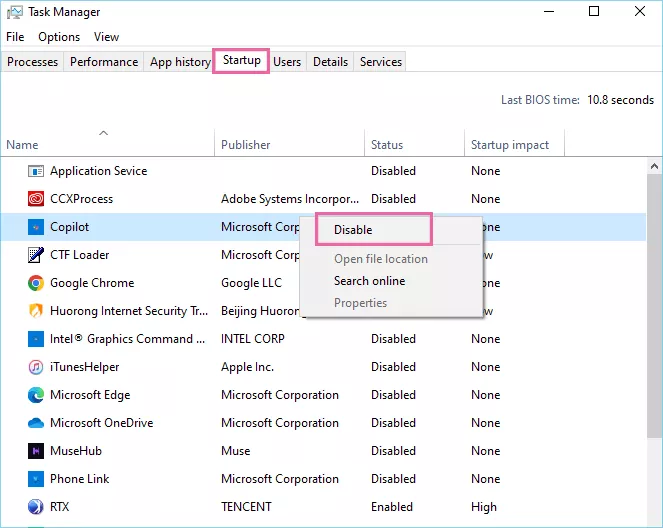Viewport: 663px width, 528px height.
Task: Switch to the Users tab
Action: tap(287, 62)
